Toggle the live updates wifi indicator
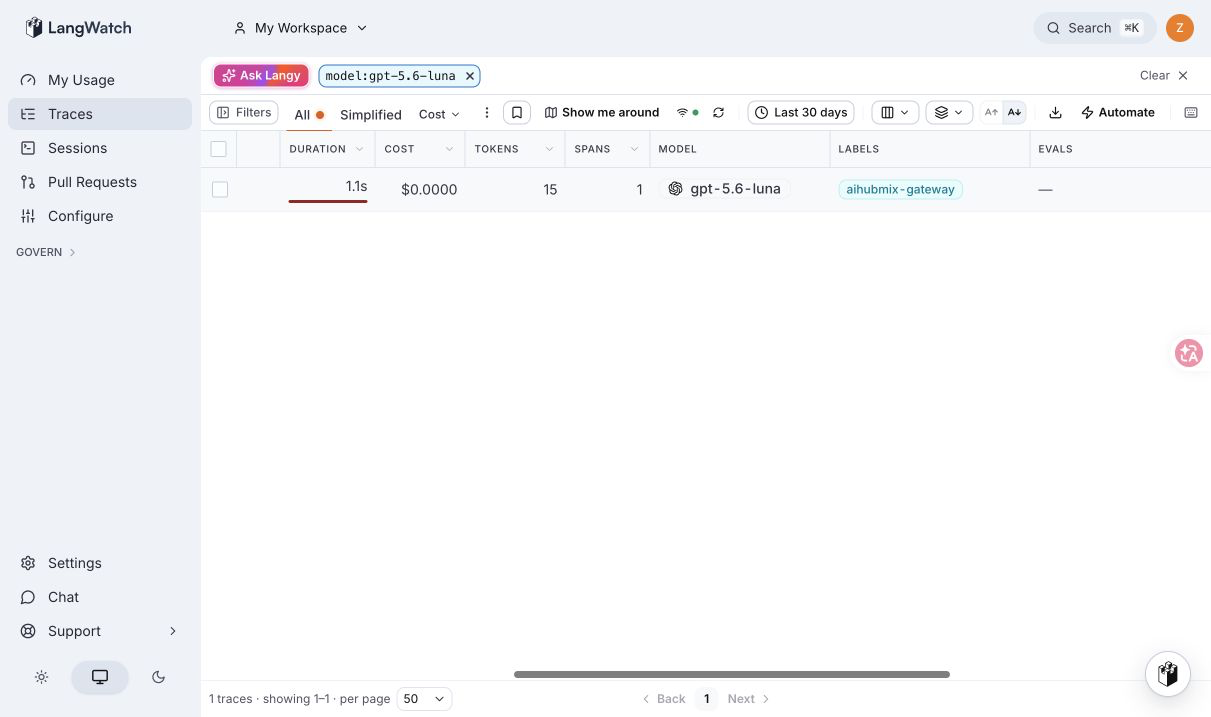1211x717 pixels. tap(687, 112)
